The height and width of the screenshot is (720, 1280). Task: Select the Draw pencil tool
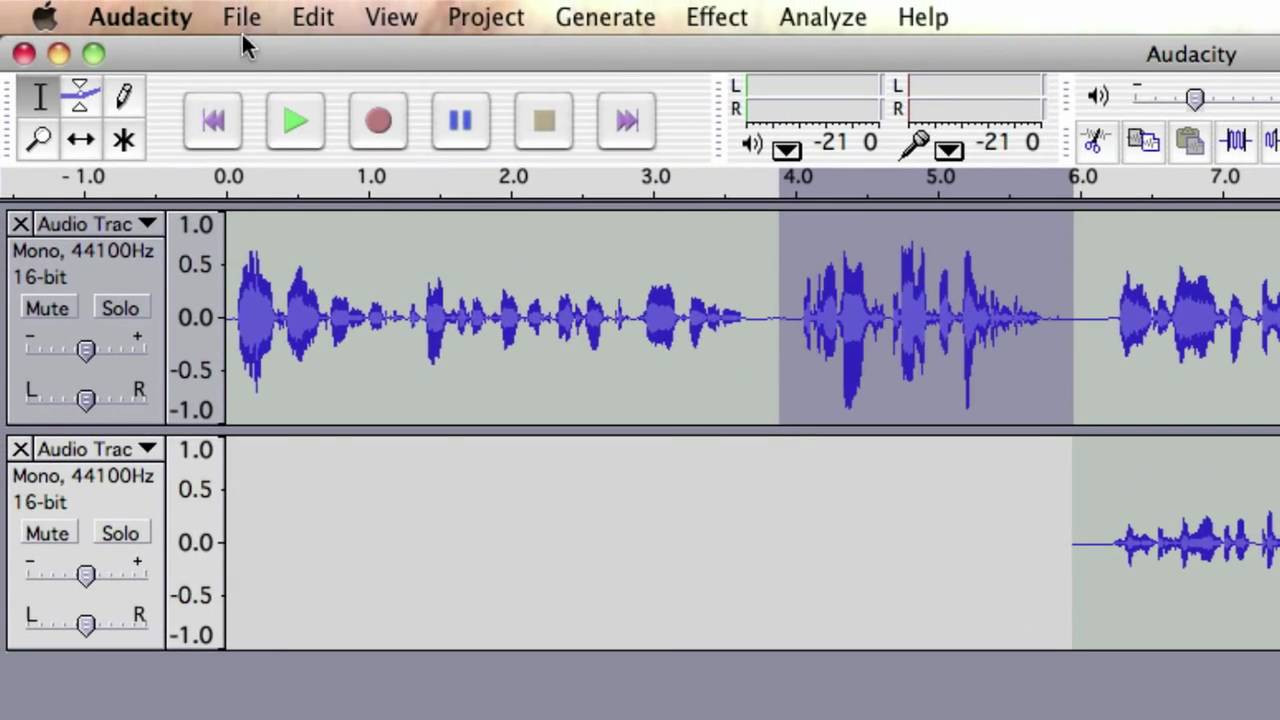123,97
